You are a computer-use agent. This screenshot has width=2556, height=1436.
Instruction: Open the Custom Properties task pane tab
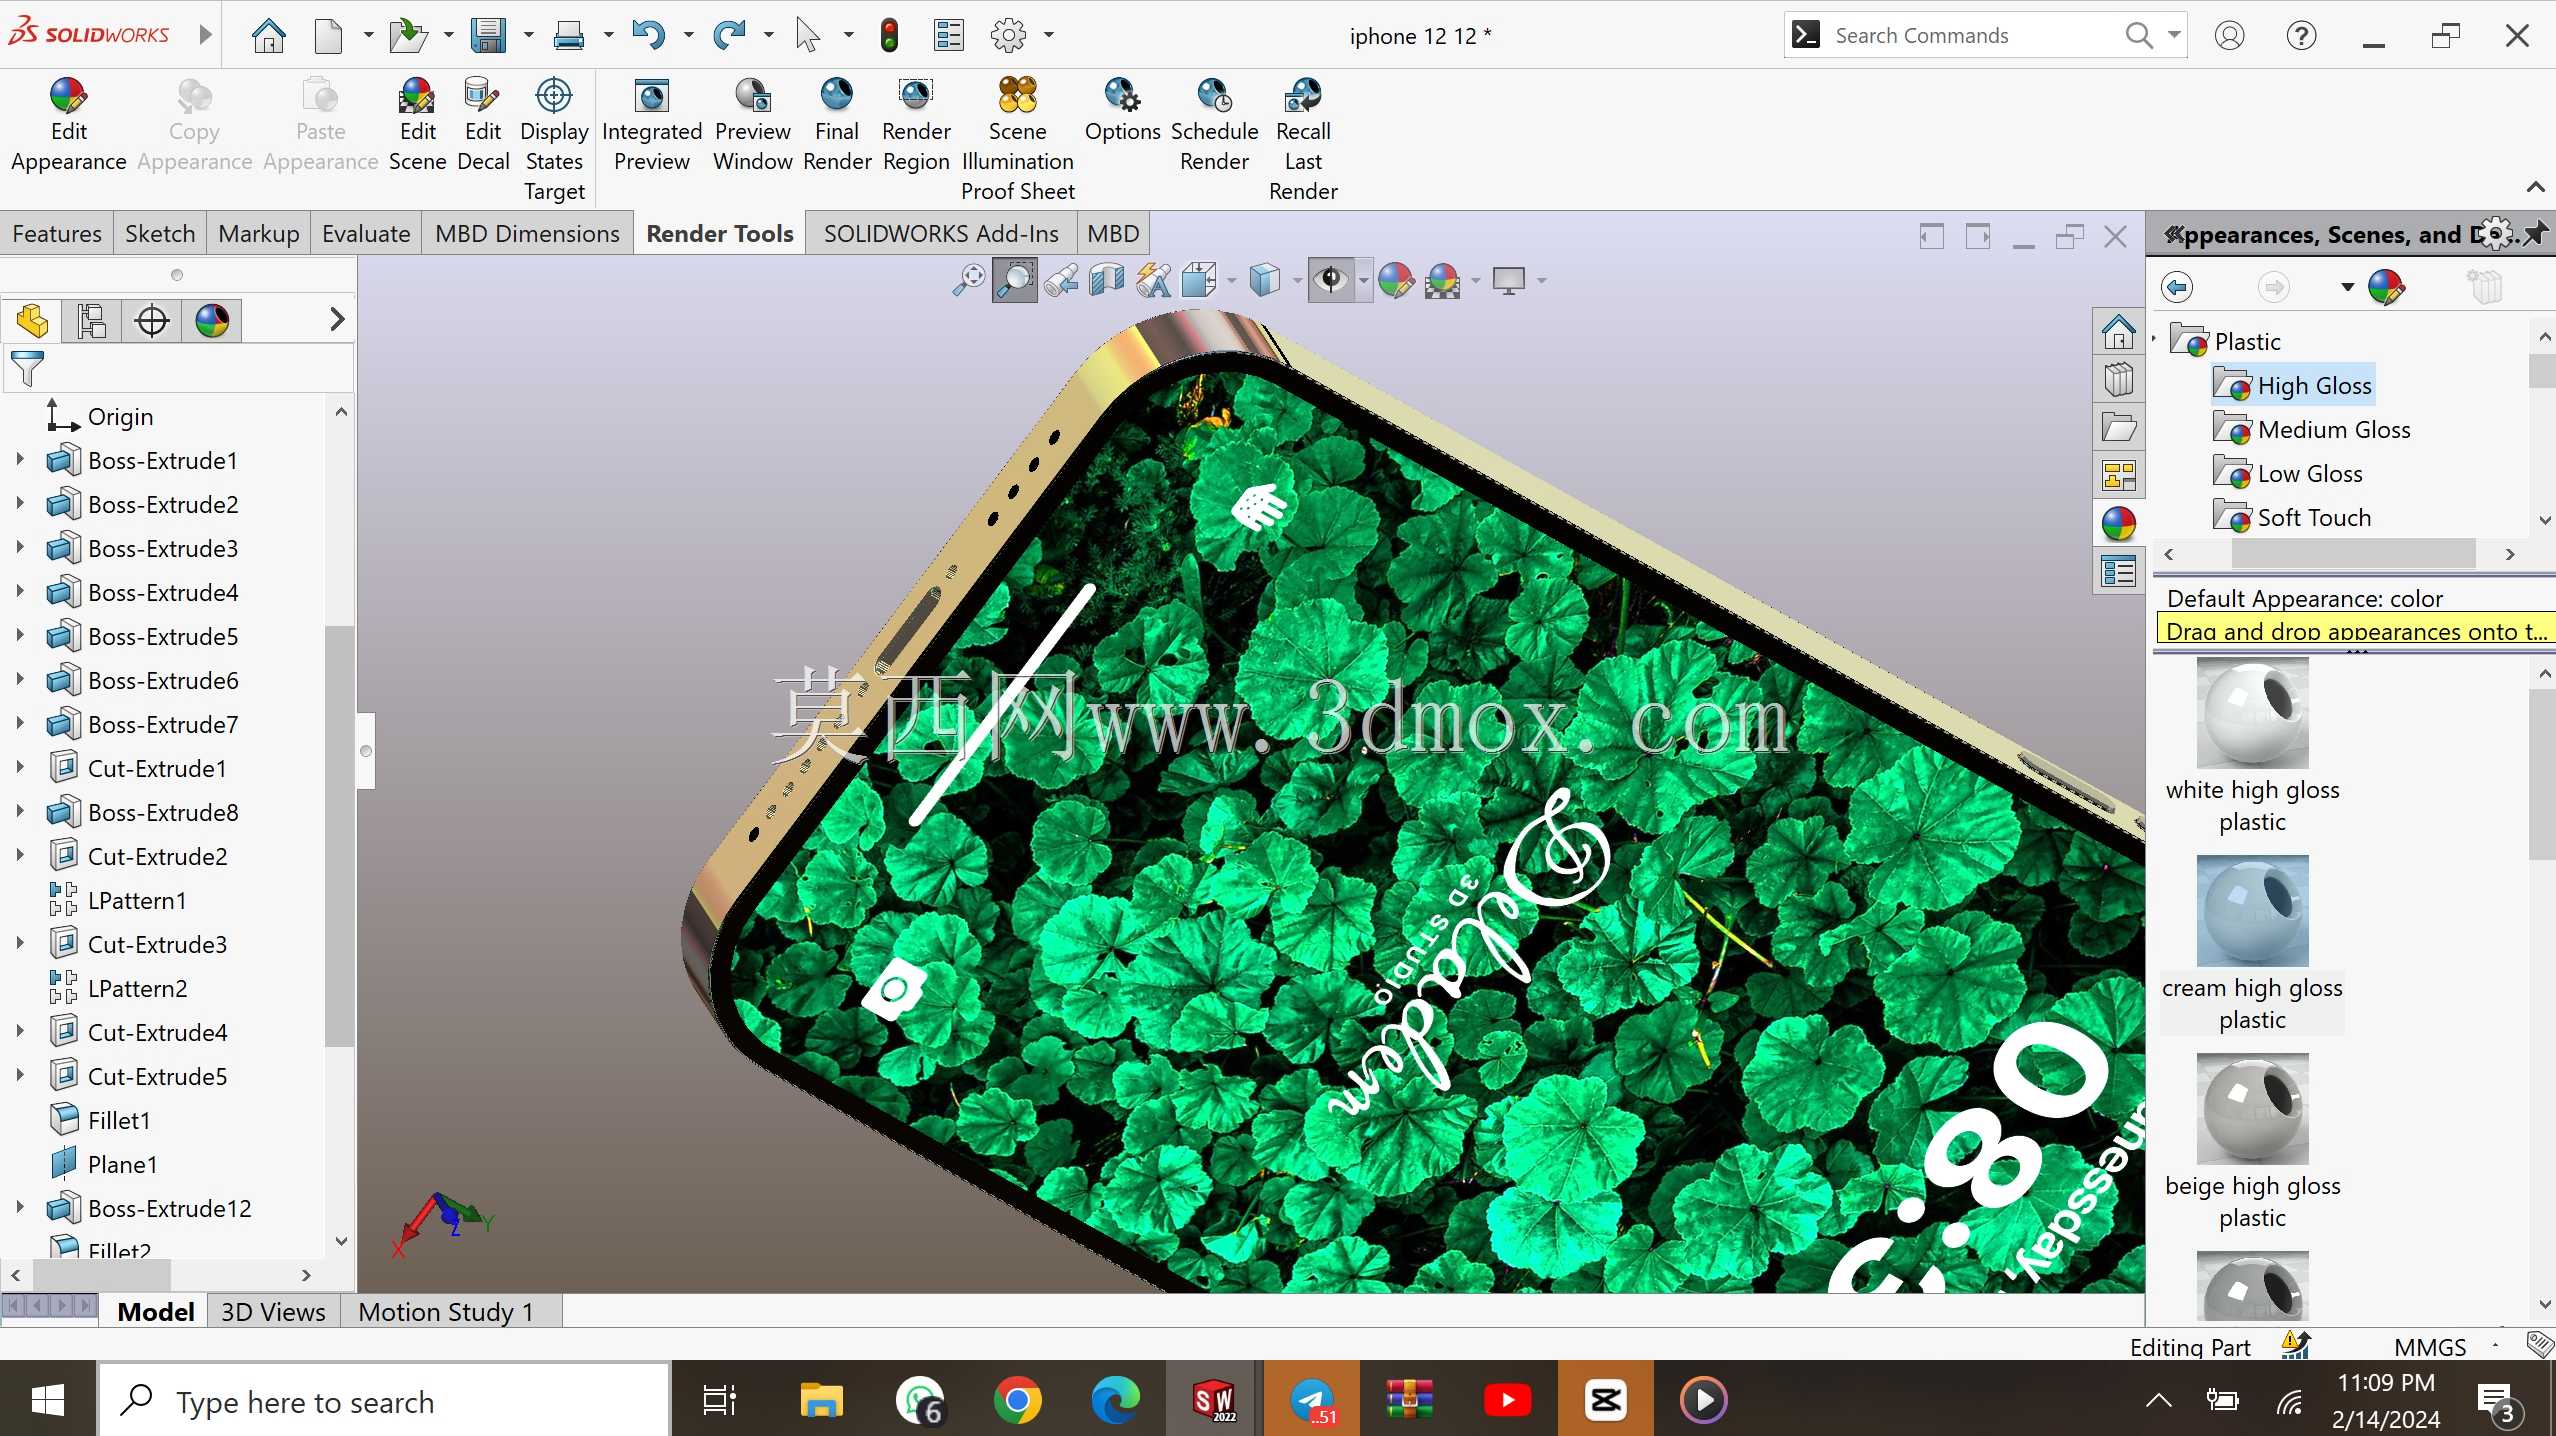(x=2118, y=572)
